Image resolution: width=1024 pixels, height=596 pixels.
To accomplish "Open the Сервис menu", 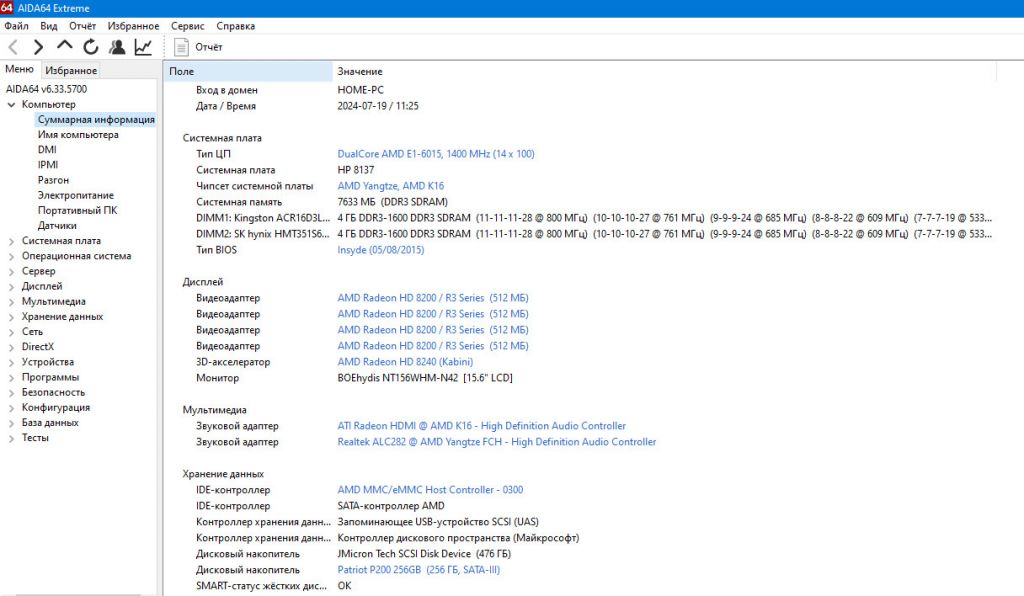I will [x=187, y=26].
